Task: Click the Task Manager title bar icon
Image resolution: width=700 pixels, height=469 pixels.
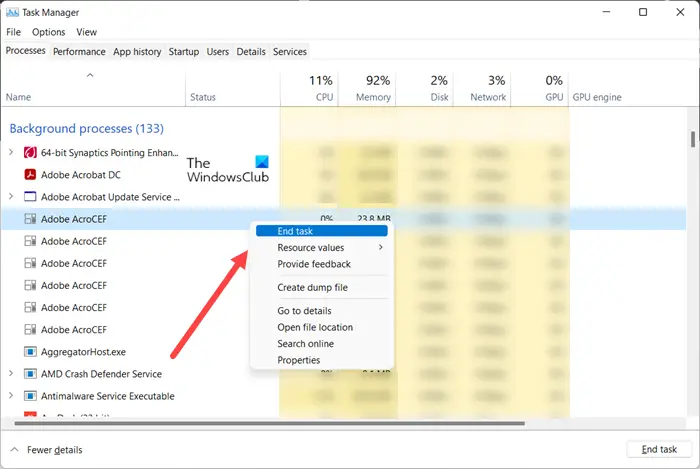Action: 12,12
